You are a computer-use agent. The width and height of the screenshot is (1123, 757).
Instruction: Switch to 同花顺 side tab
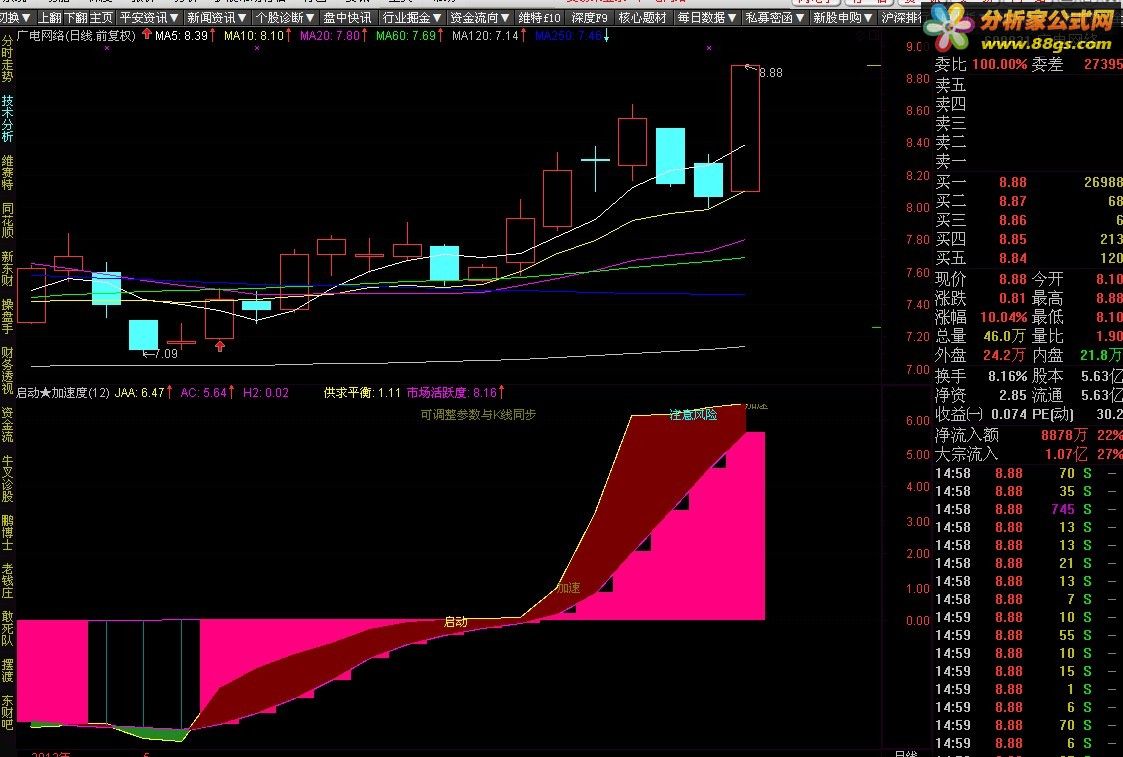coord(7,220)
